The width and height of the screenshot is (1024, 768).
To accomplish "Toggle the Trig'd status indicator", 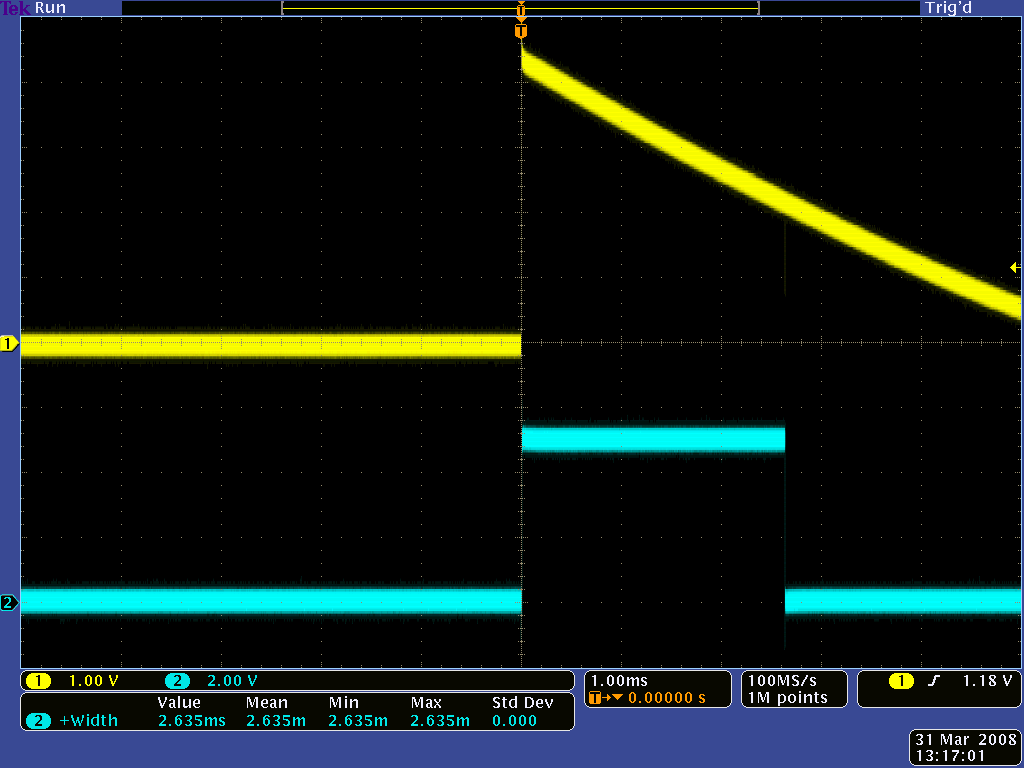I will 947,8.
